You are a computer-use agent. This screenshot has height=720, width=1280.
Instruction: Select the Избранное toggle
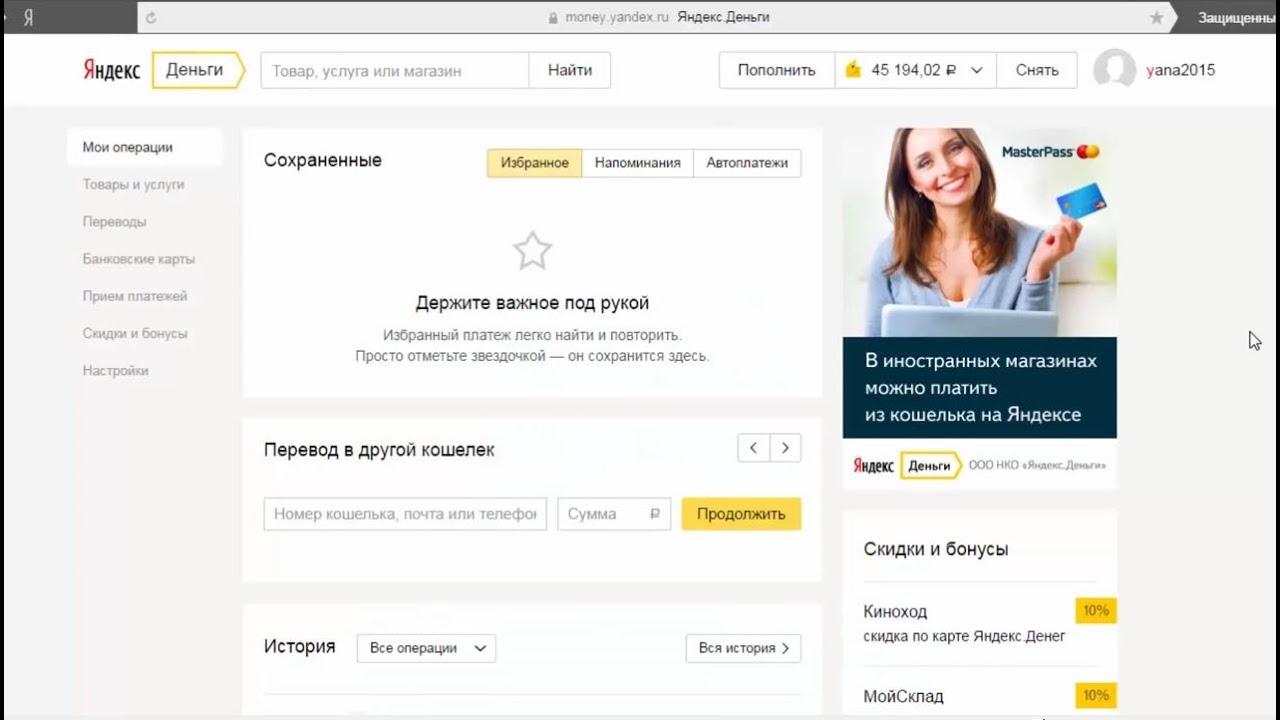(x=534, y=163)
